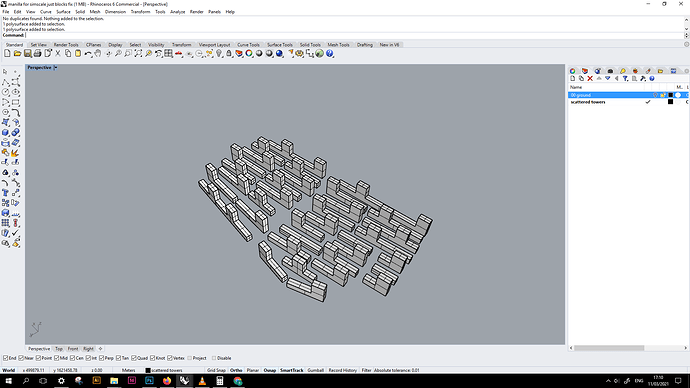
Task: Select the Box solid tool in sidebar
Action: (5, 132)
